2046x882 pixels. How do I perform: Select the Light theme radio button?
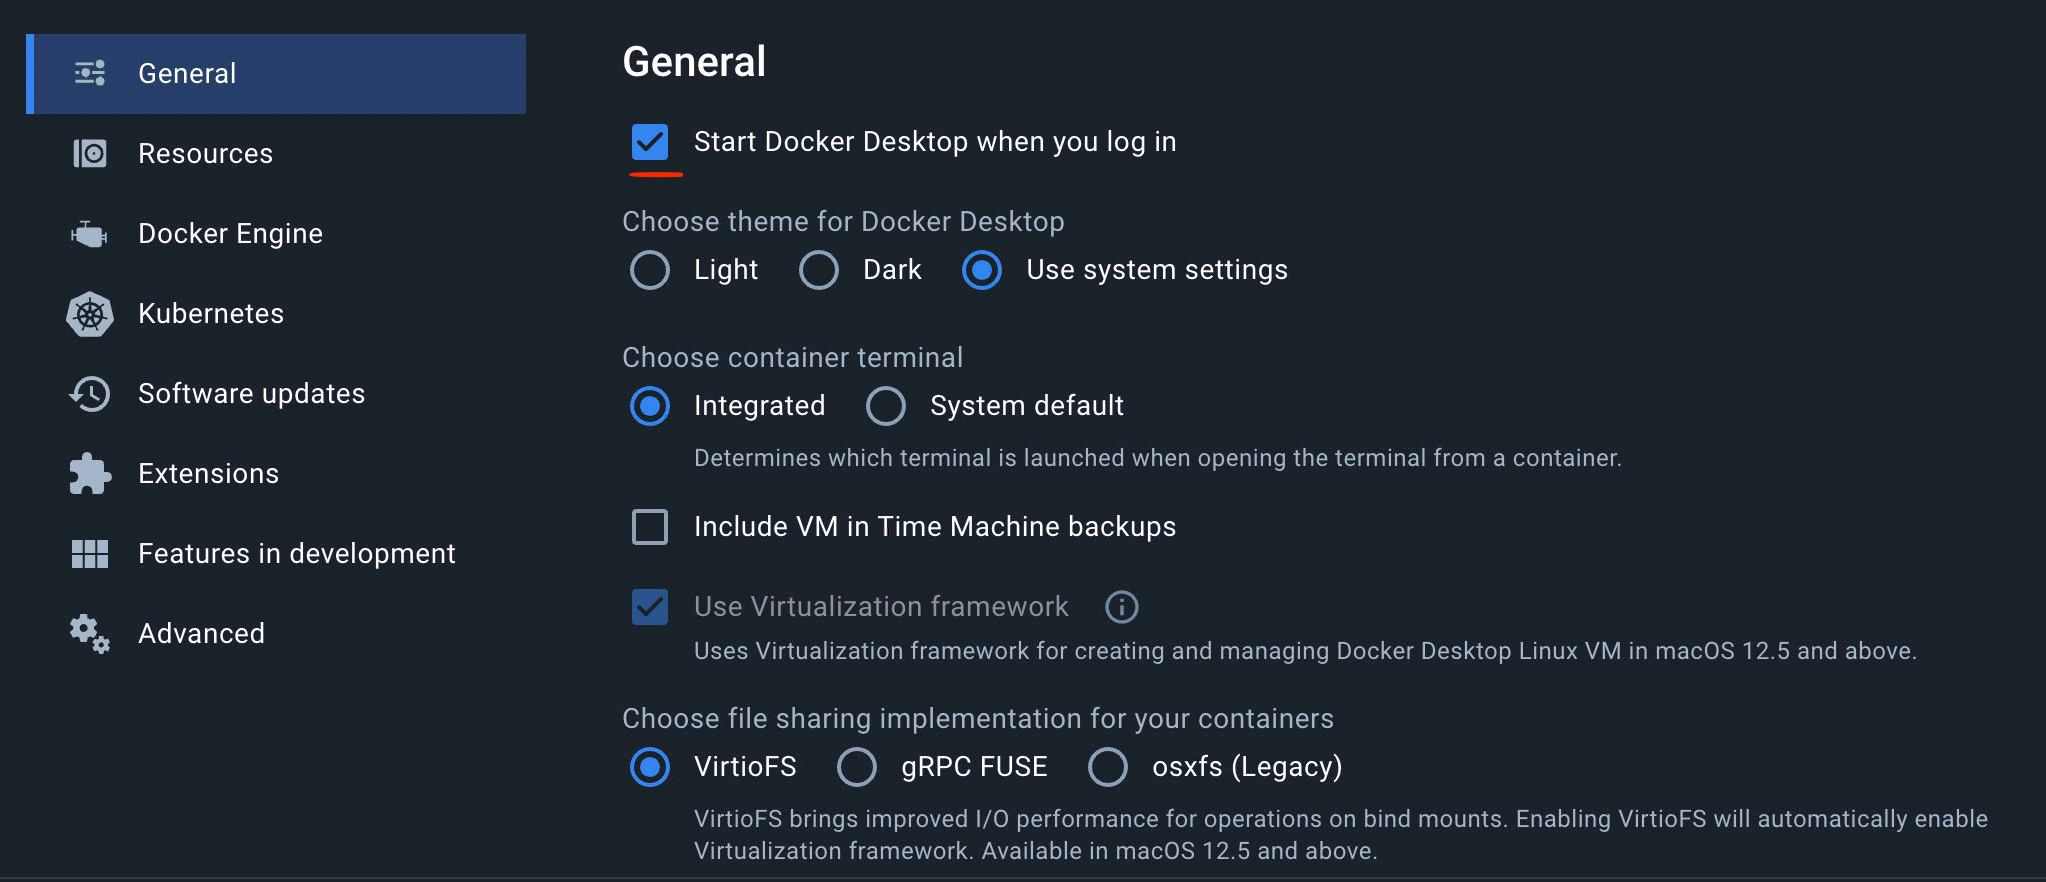[x=650, y=270]
